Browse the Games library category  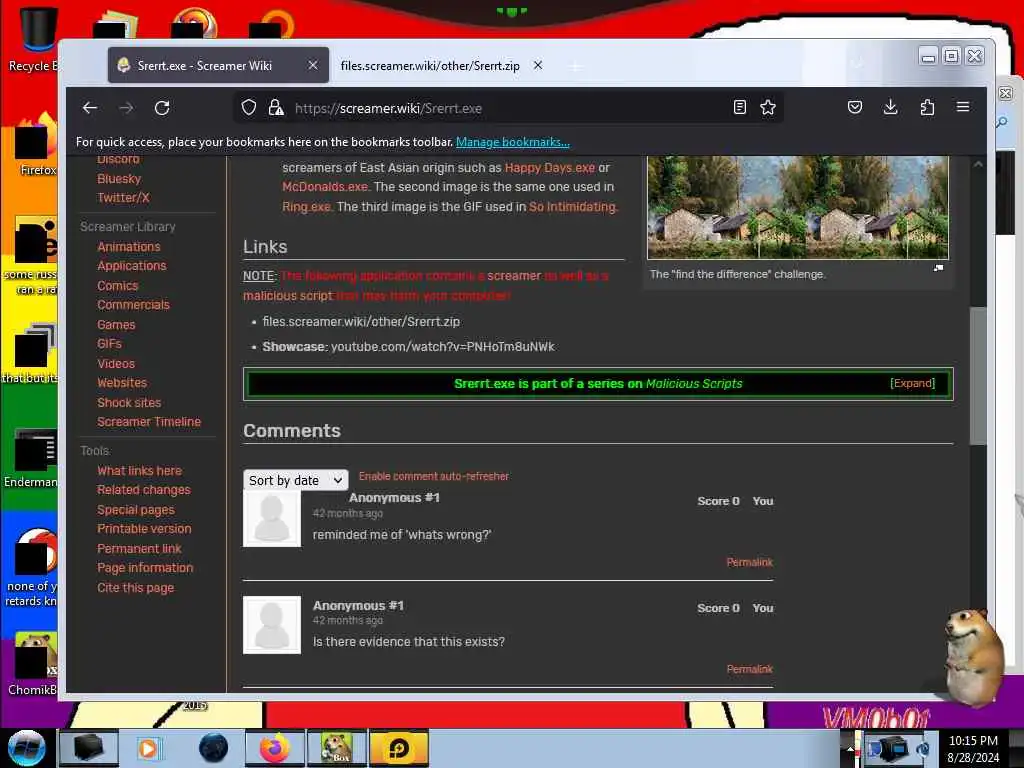tap(116, 325)
